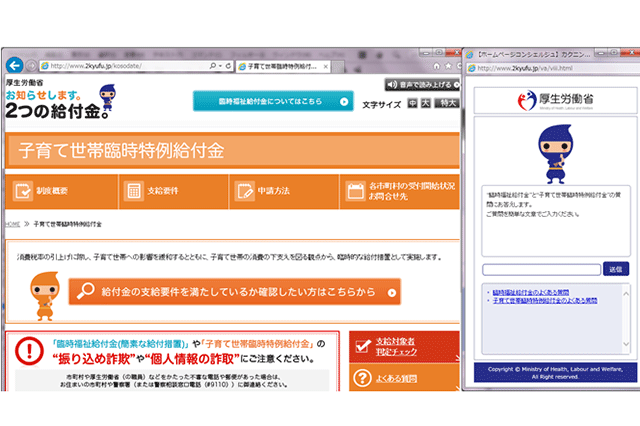Open a new blank browser tab
This screenshot has width=640, height=426.
click(x=338, y=67)
